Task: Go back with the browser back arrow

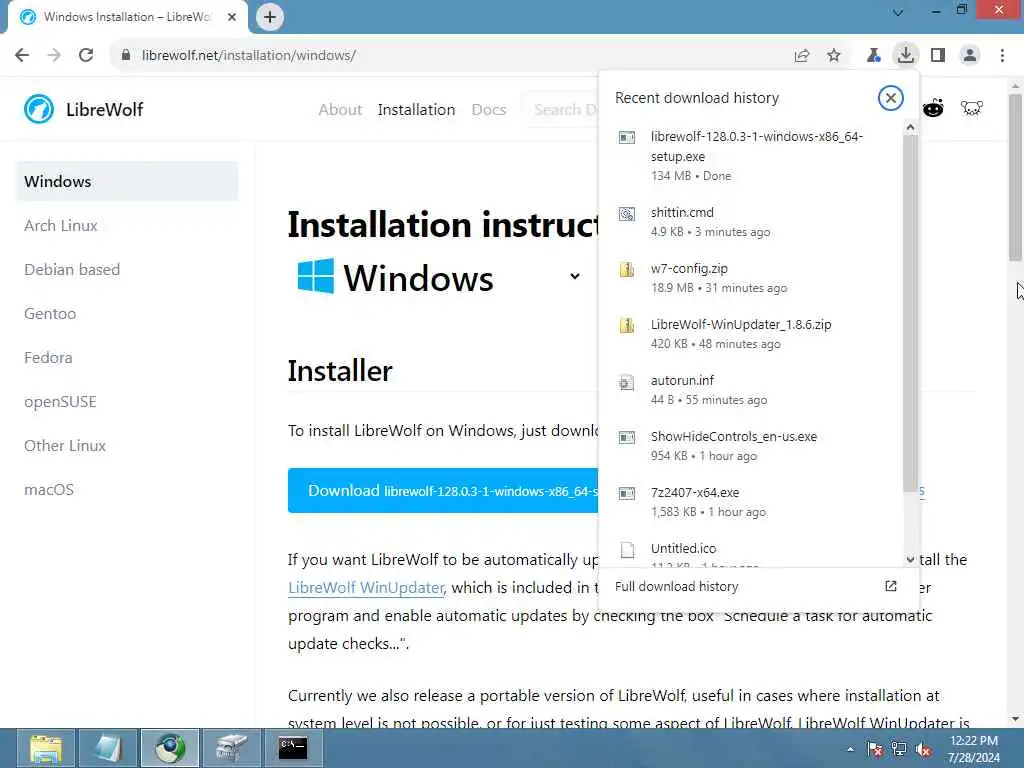Action: (x=22, y=55)
